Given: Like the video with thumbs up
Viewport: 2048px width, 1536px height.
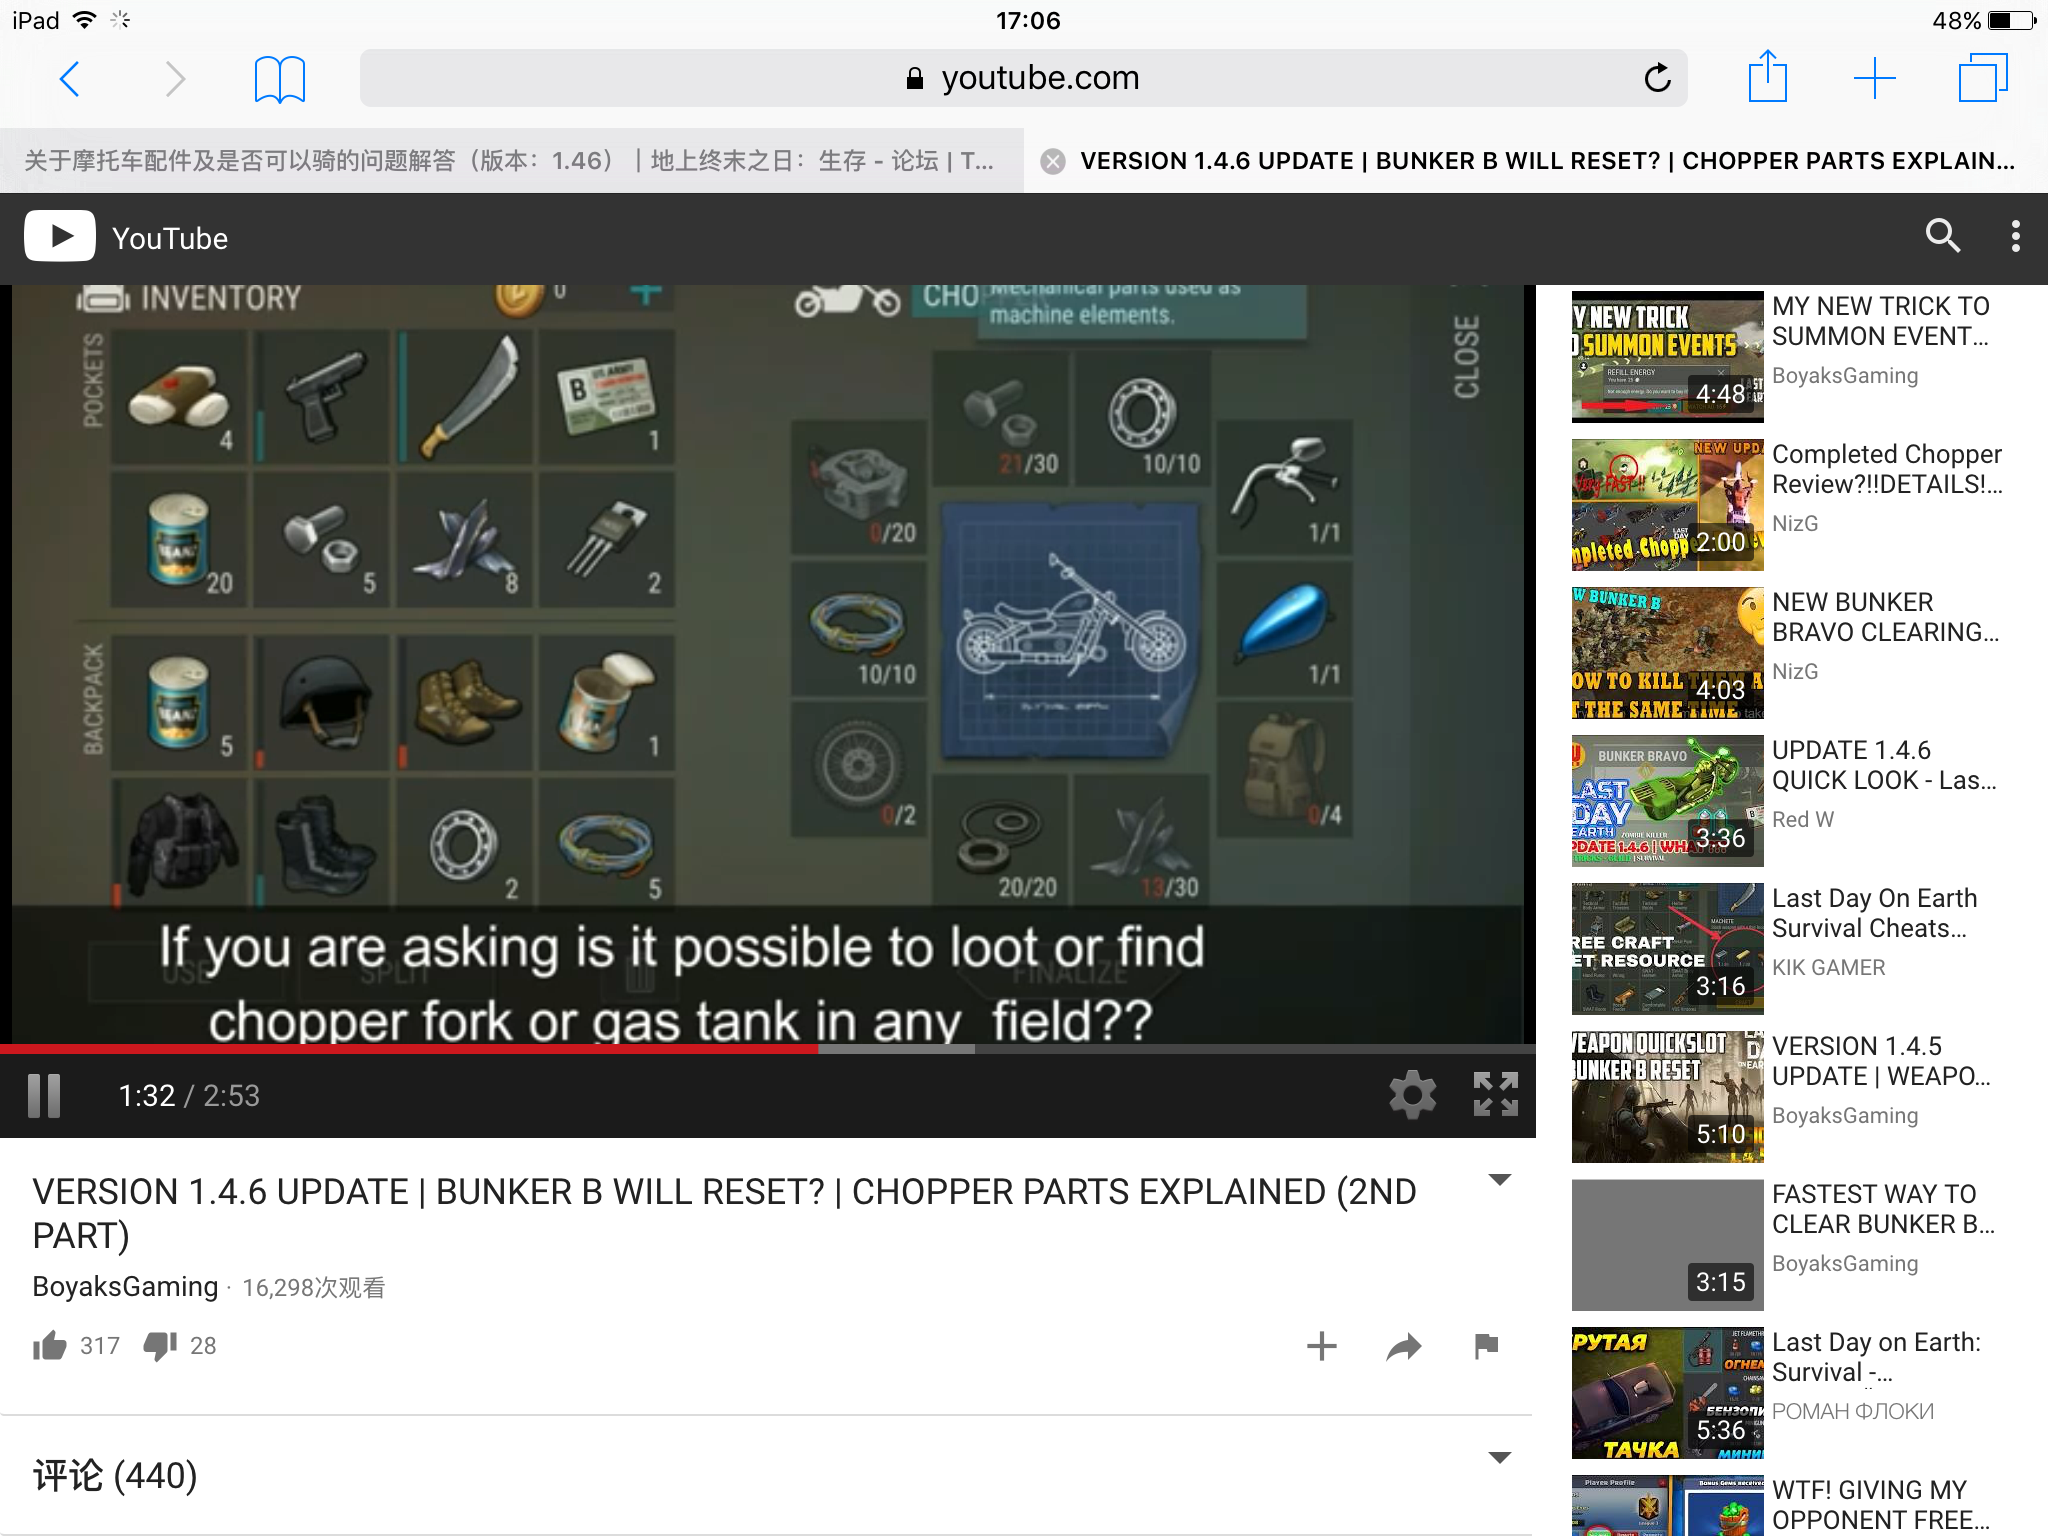Looking at the screenshot, I should coord(49,1346).
